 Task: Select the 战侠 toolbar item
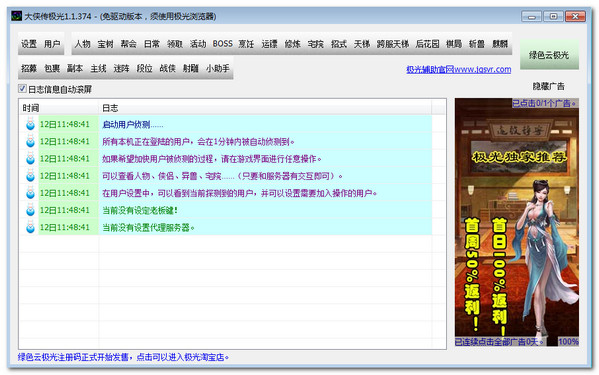click(x=167, y=69)
